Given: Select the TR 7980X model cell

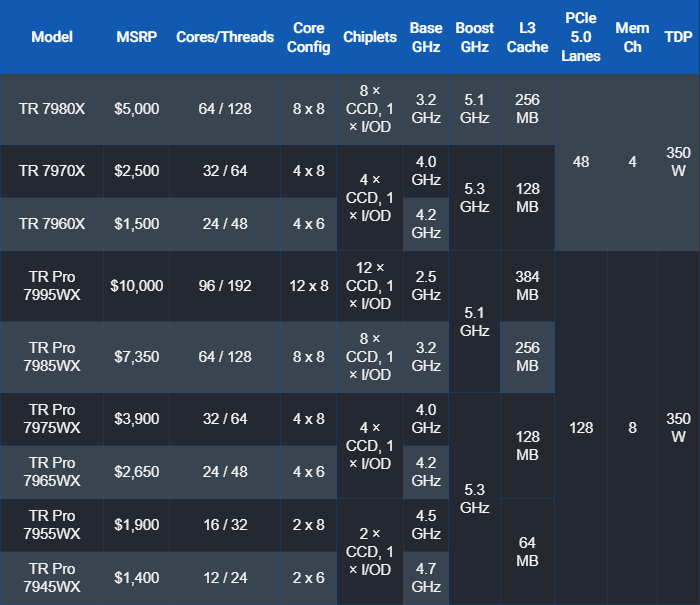Looking at the screenshot, I should 52,109.
